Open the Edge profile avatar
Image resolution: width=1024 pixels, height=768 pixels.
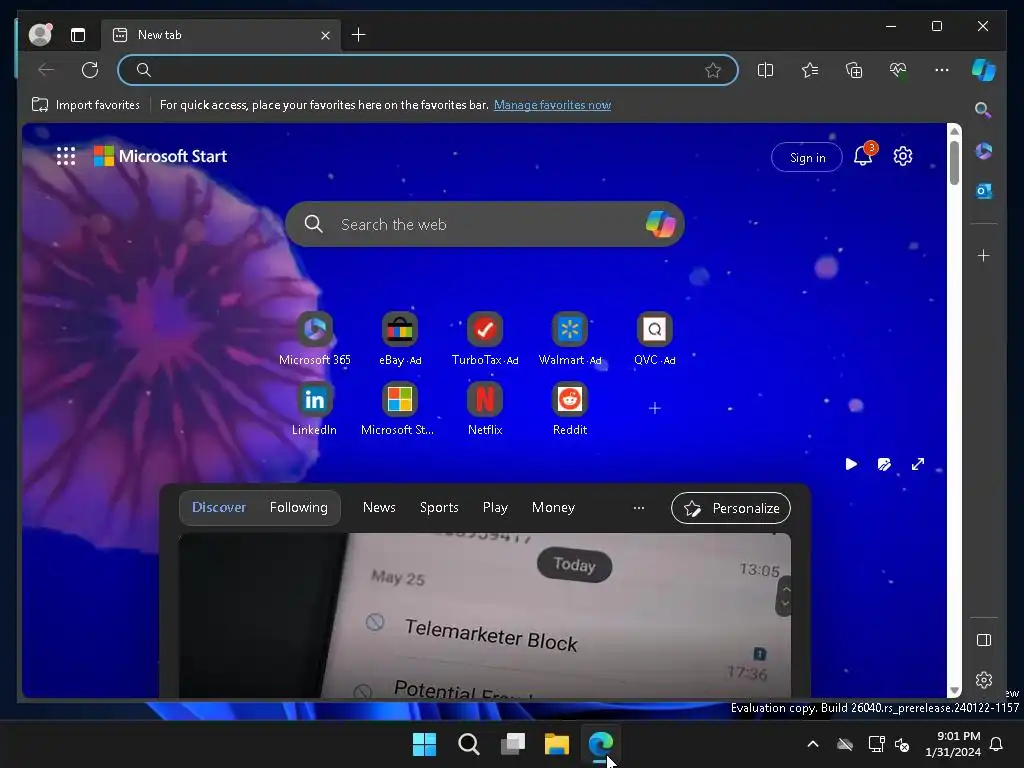pos(40,34)
